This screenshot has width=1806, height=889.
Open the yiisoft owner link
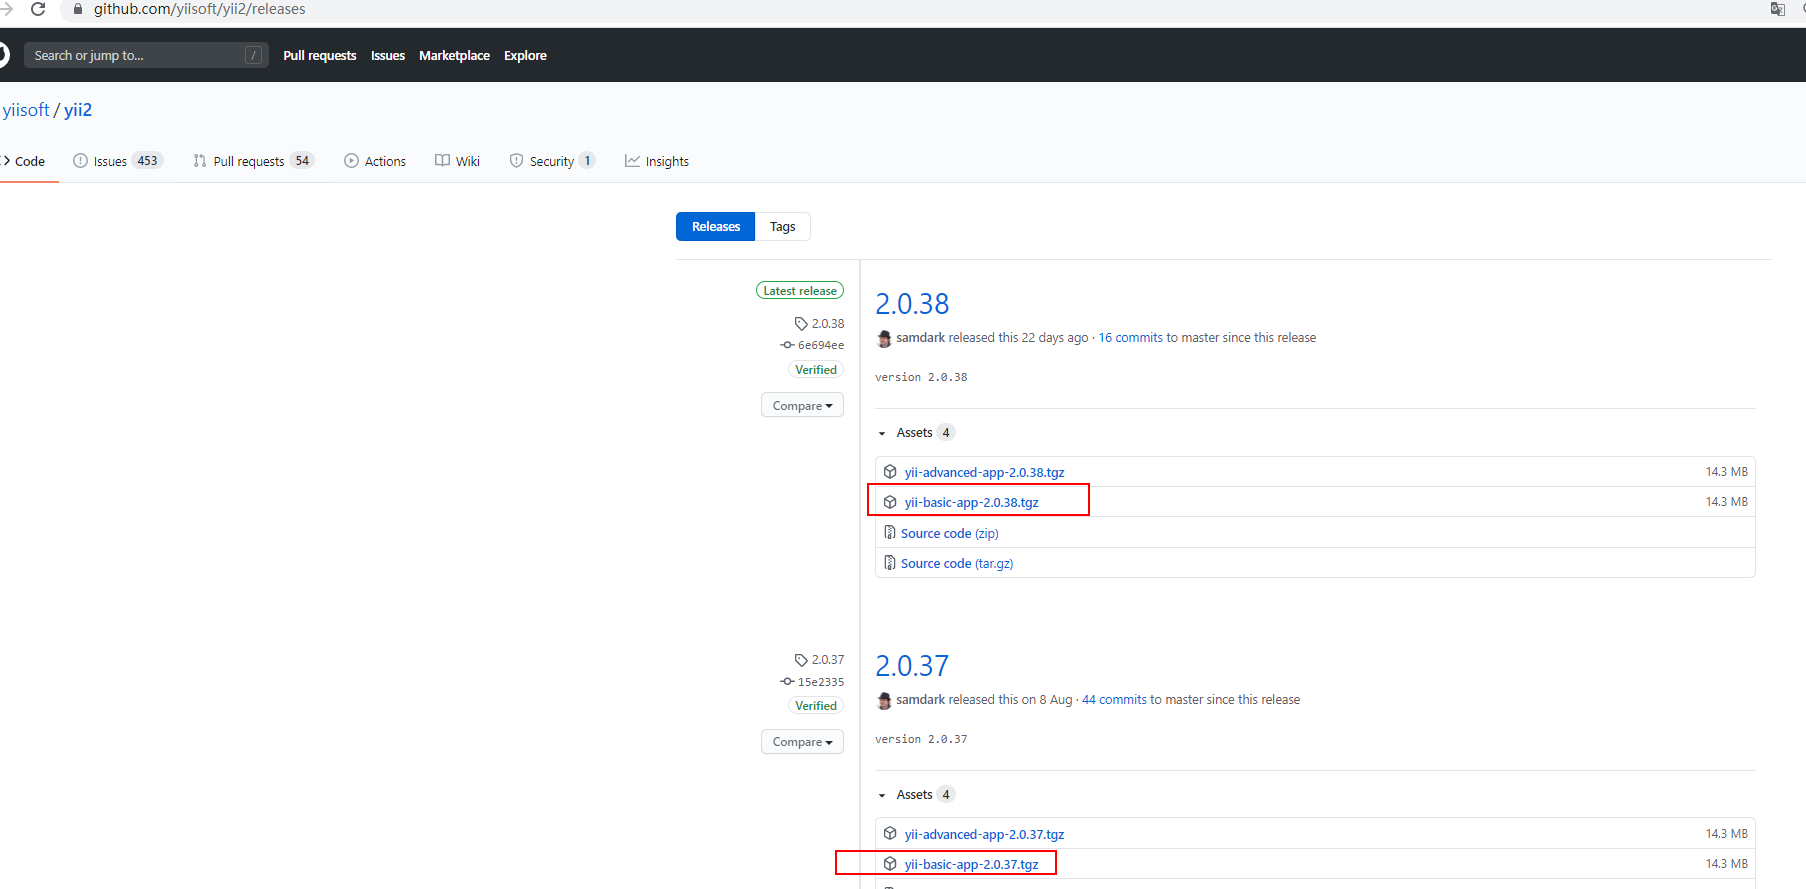pos(26,110)
